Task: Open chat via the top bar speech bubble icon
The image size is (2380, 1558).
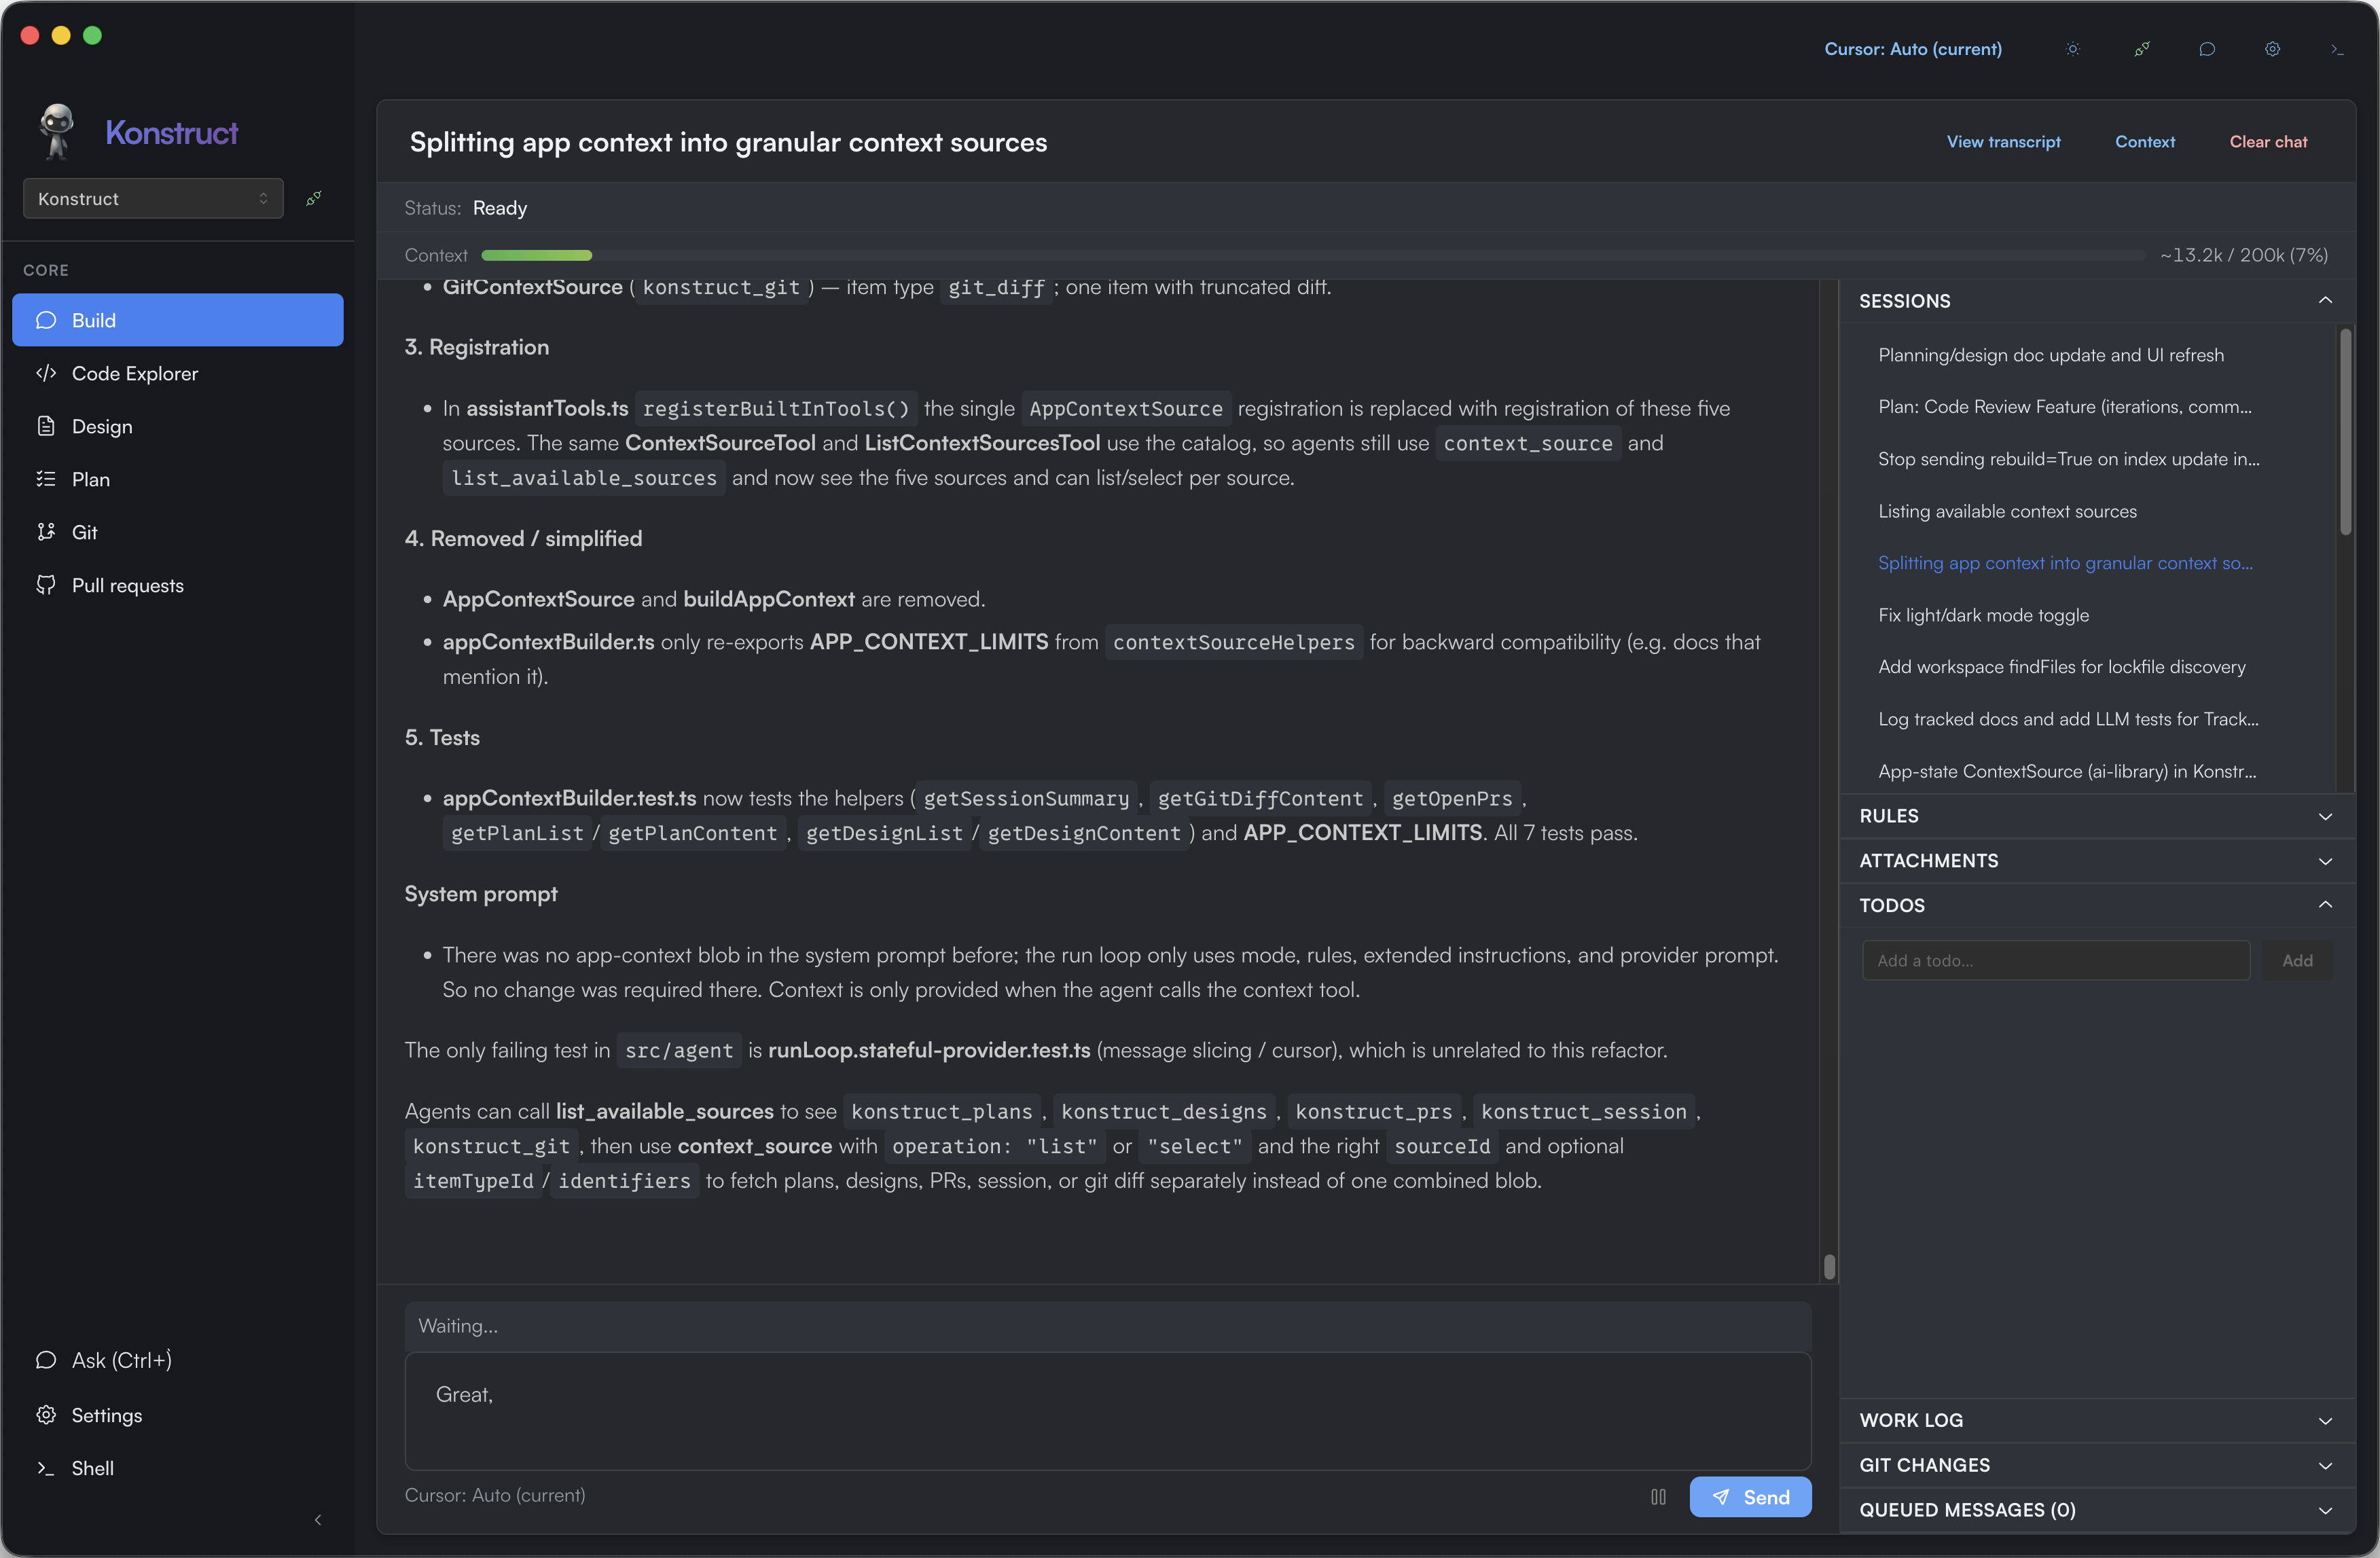Action: (2207, 49)
